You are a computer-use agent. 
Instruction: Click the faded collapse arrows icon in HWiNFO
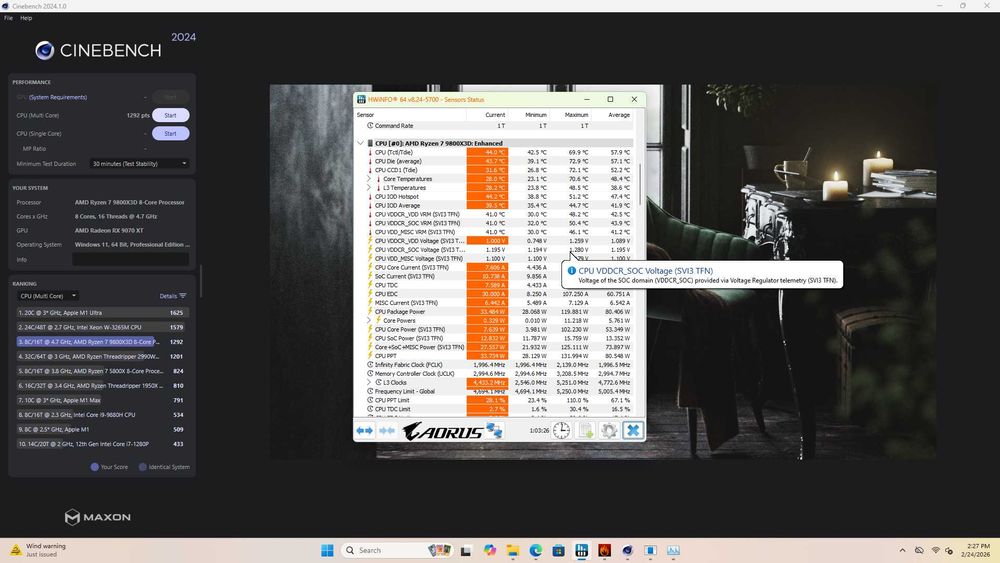pos(386,431)
